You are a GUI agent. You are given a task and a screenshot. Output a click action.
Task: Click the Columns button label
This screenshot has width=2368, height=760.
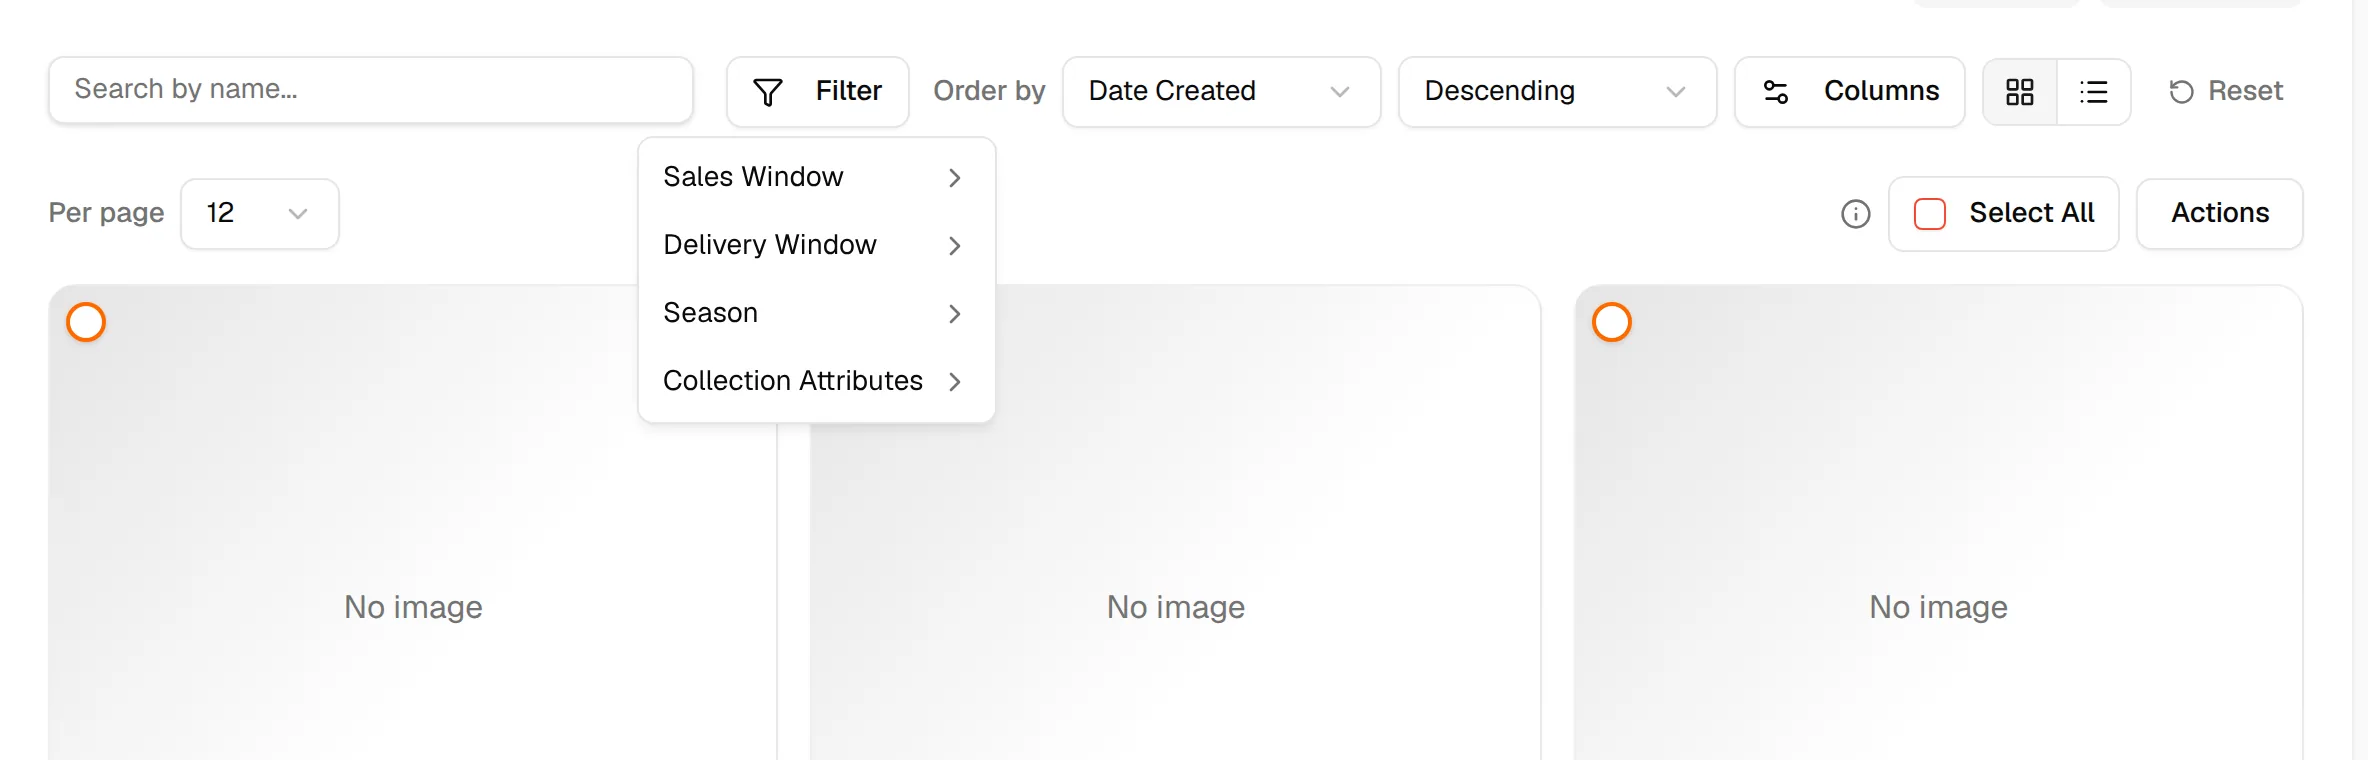pyautogui.click(x=1881, y=91)
